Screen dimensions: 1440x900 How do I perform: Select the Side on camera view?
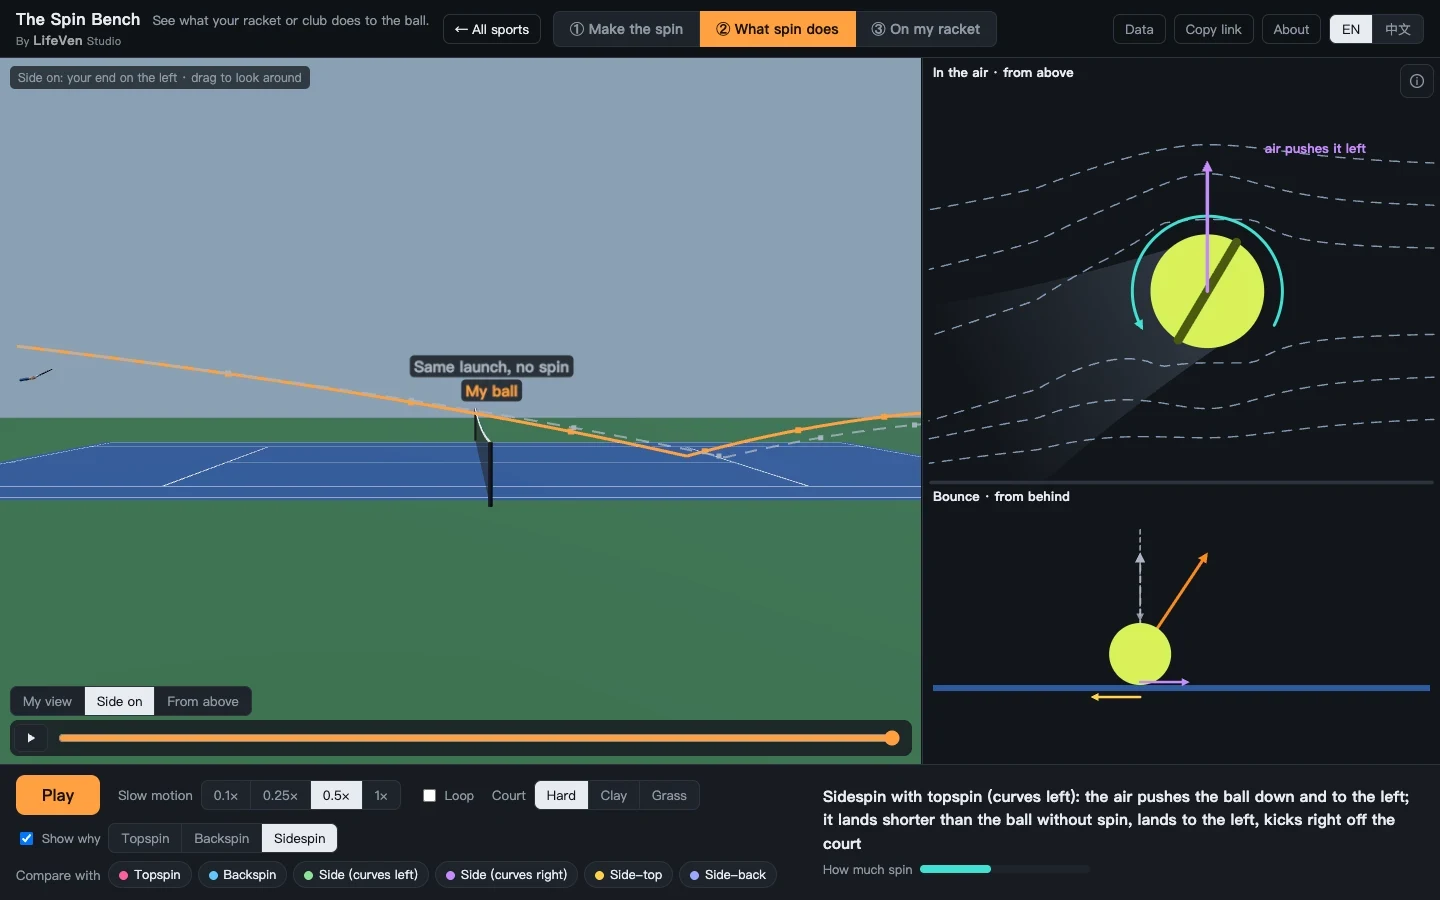tap(120, 701)
